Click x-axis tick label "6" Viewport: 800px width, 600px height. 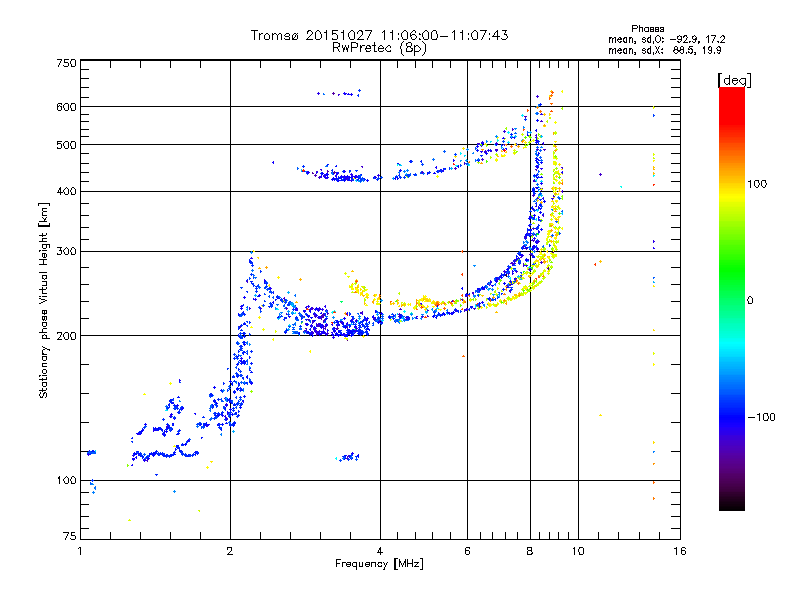467,551
